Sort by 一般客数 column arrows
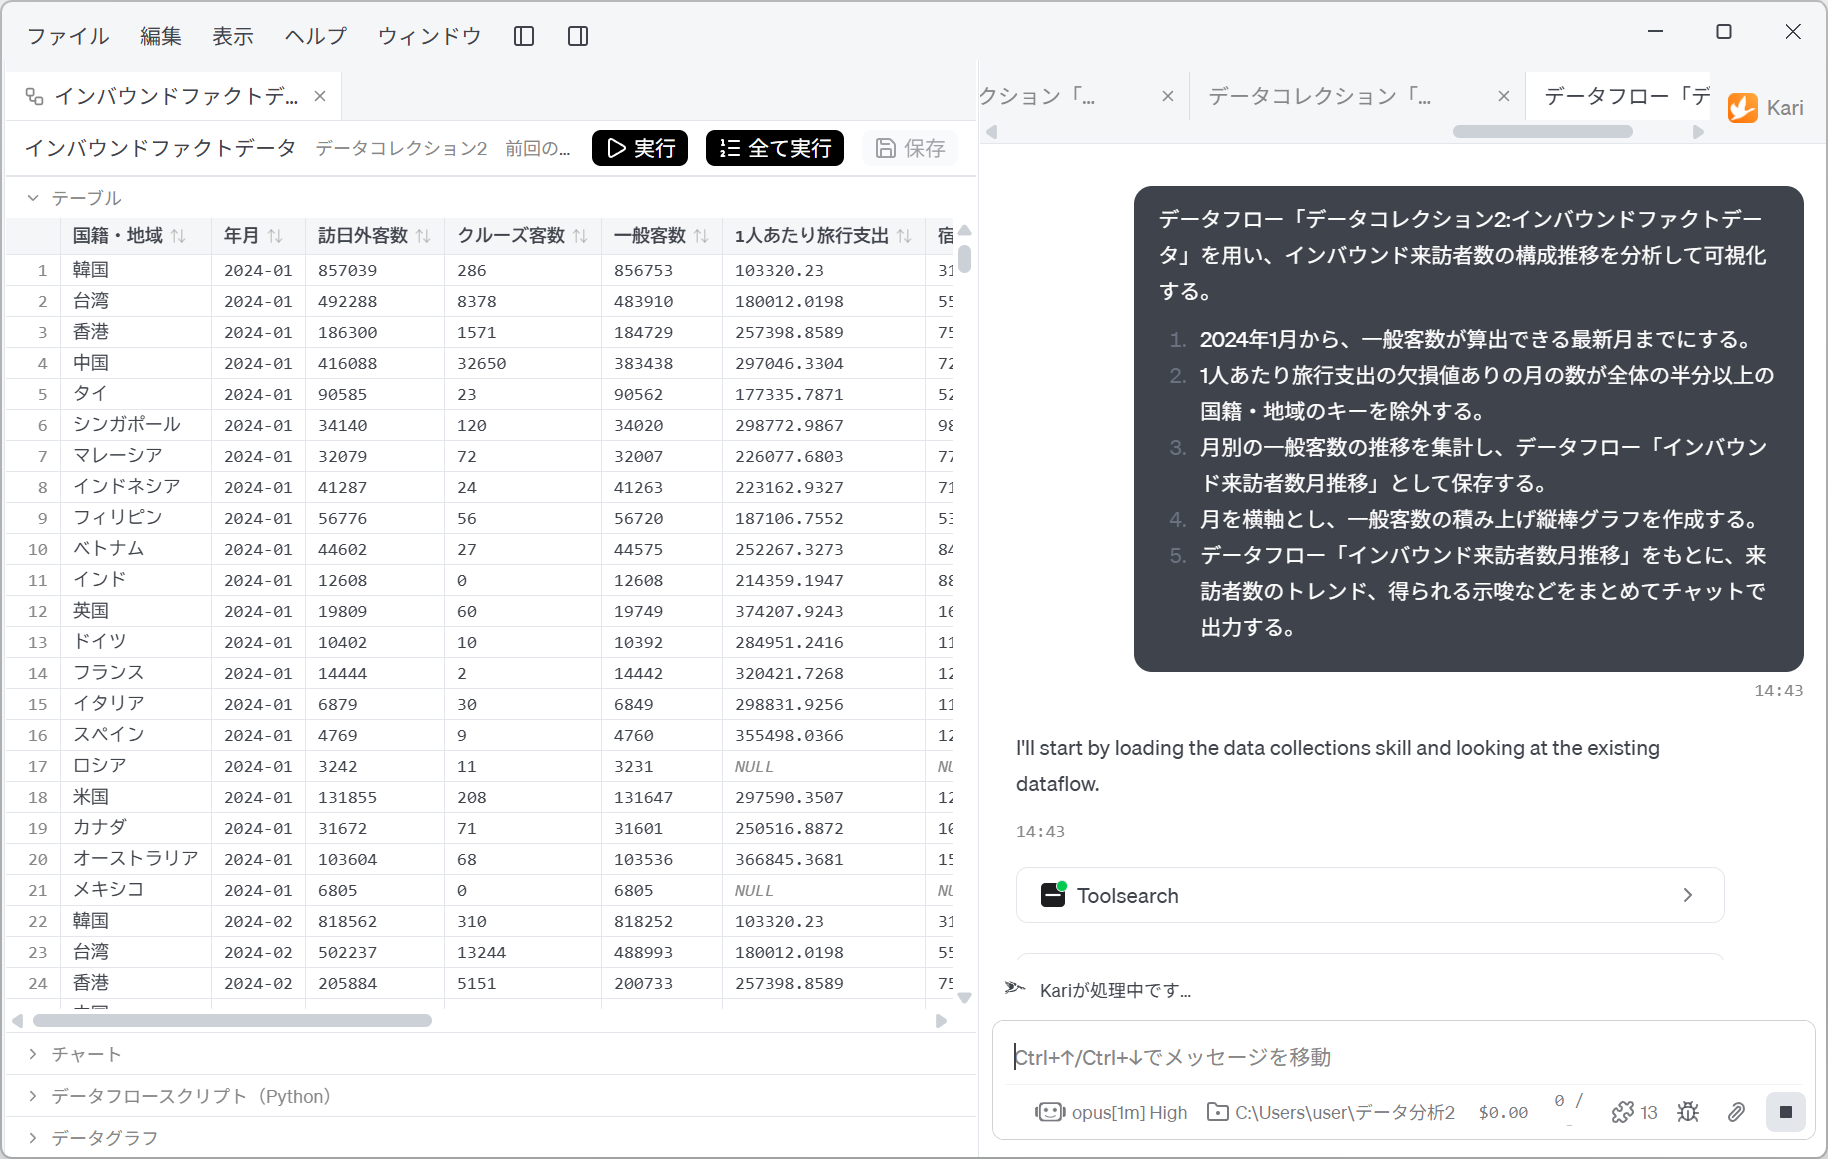The image size is (1828, 1159). point(701,236)
